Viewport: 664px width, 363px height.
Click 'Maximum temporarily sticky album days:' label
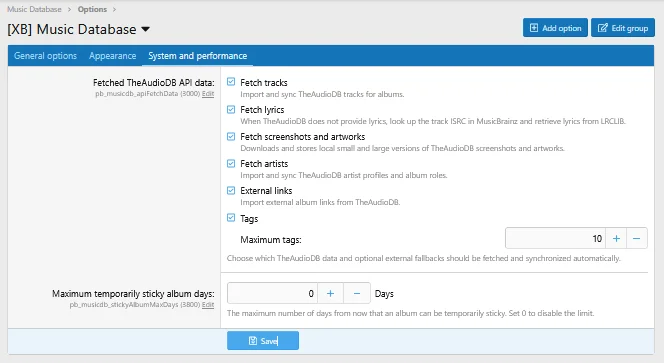coord(133,294)
